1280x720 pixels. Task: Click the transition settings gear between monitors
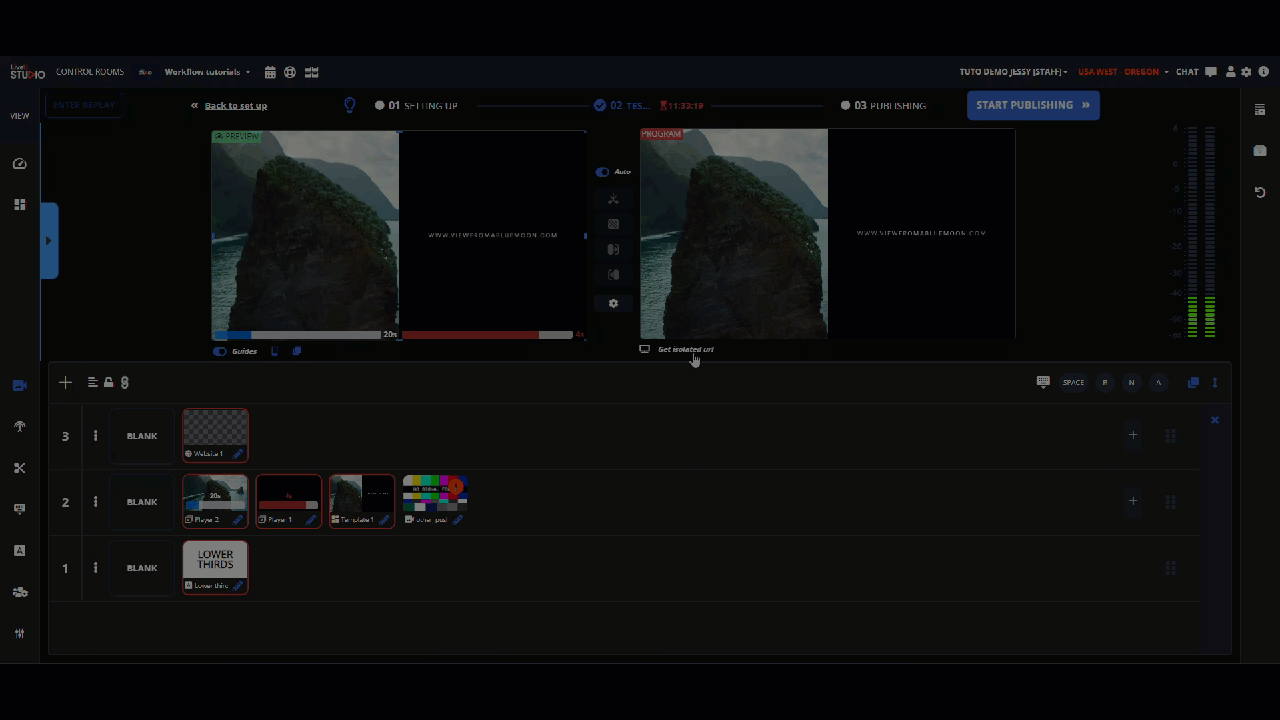coord(613,303)
